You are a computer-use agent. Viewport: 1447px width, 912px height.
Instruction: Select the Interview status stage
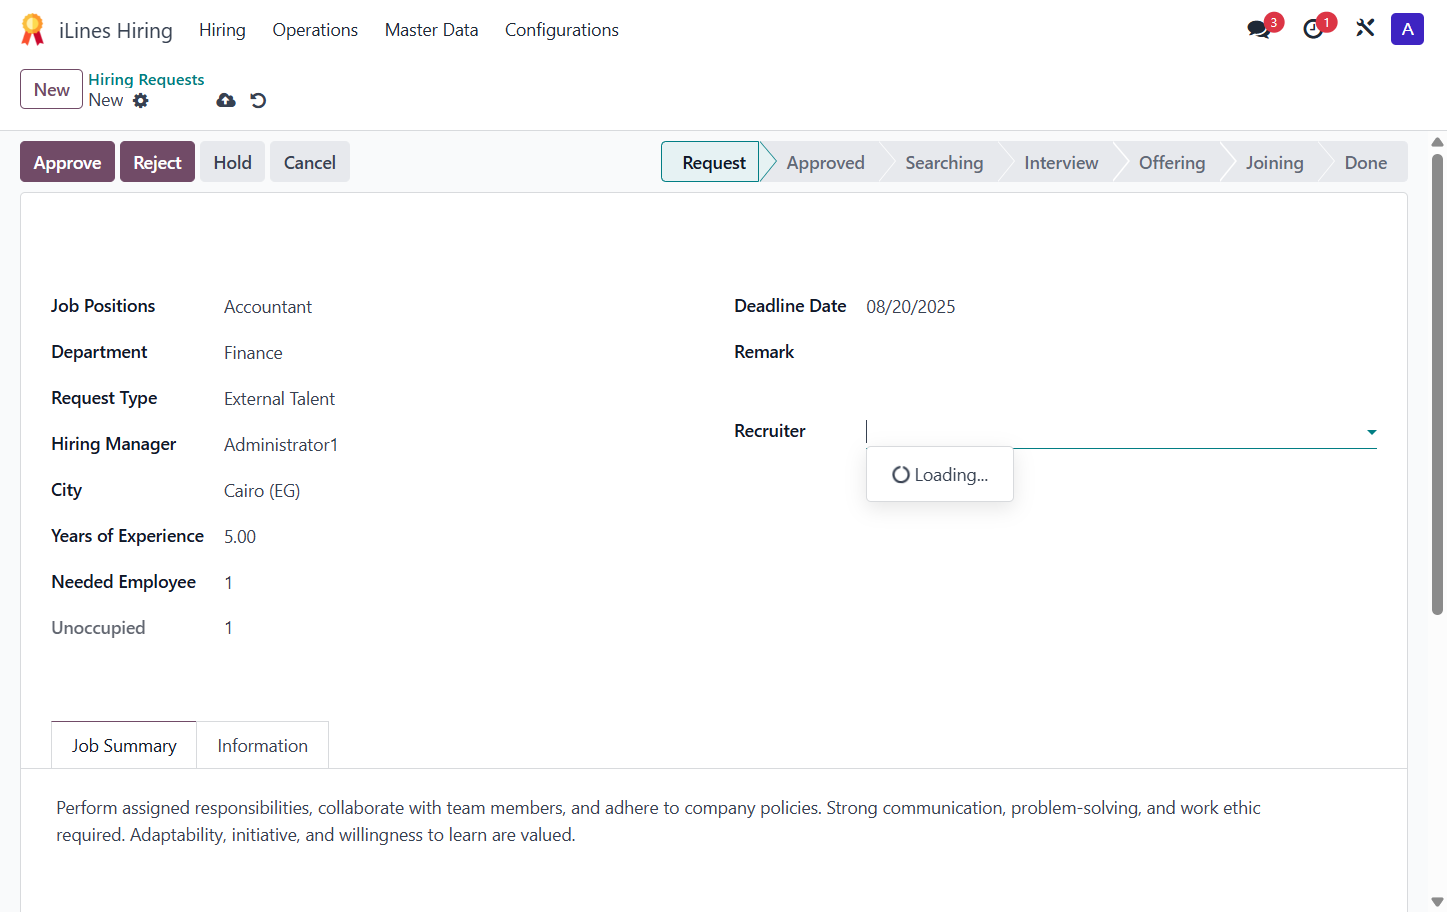pos(1061,162)
